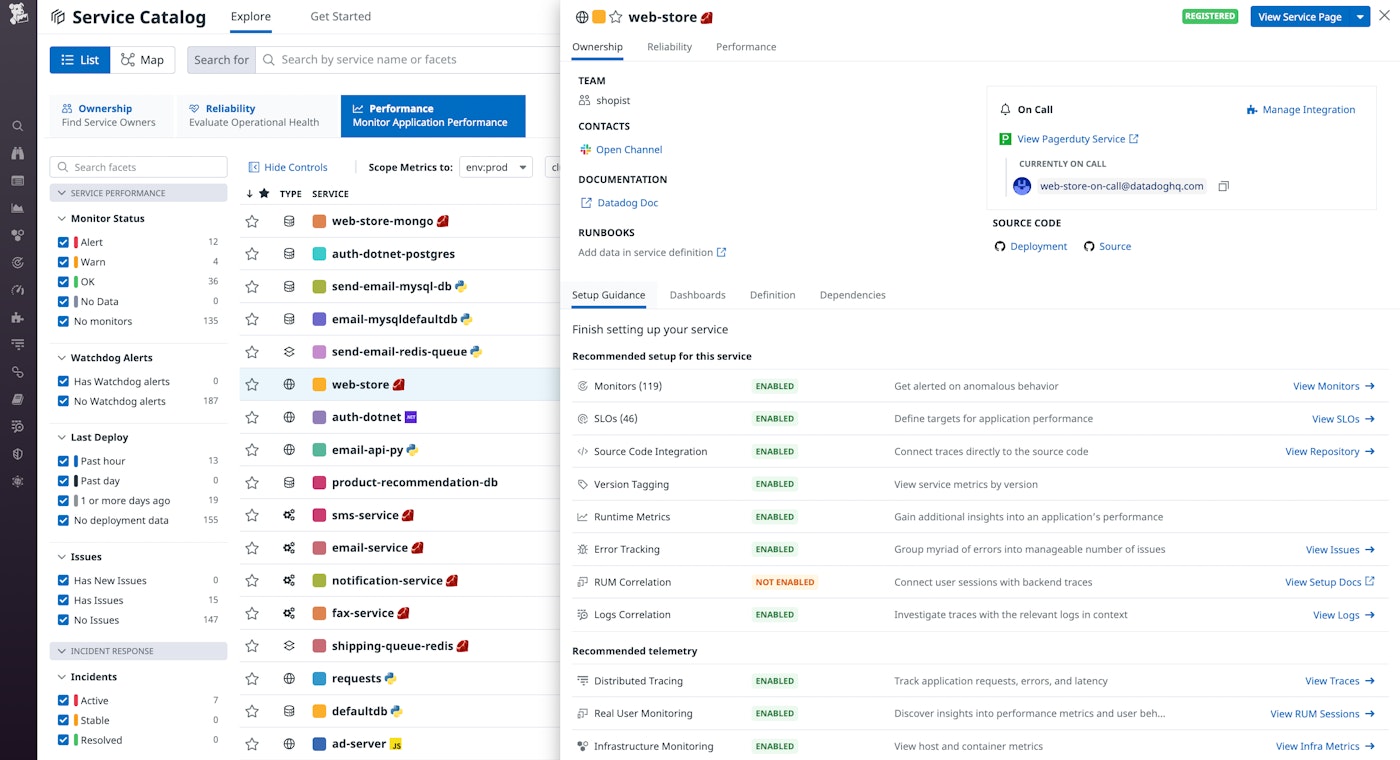Image resolution: width=1400 pixels, height=760 pixels.
Task: Open the Manage Integration link
Action: coord(1301,110)
